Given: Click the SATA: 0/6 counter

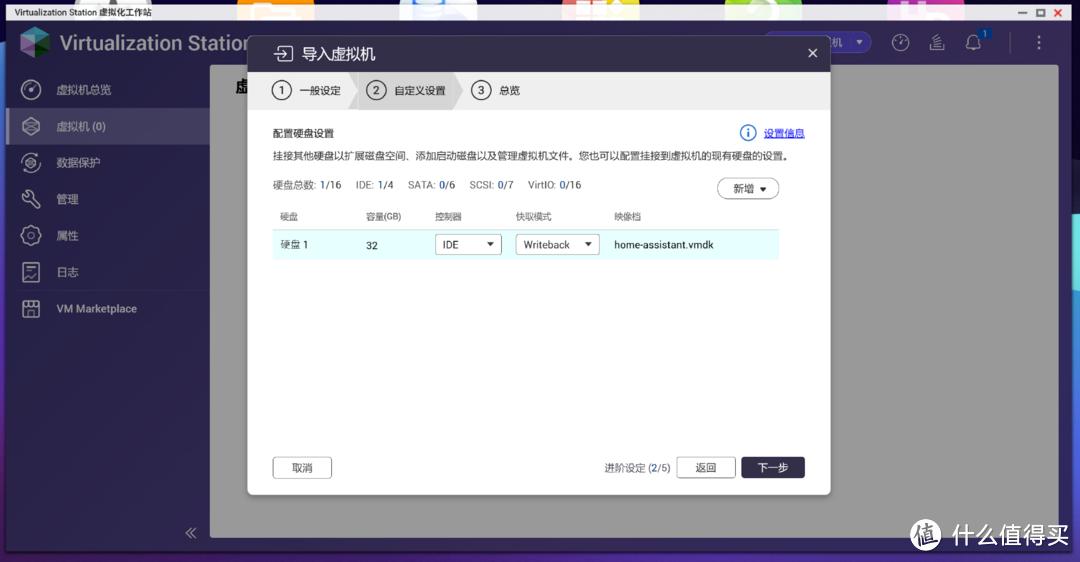Looking at the screenshot, I should pyautogui.click(x=431, y=185).
